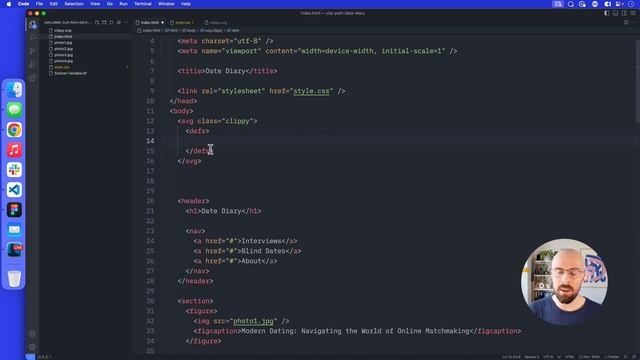This screenshot has width=640, height=360.
Task: Split the editor to the right
Action: tap(626, 22)
